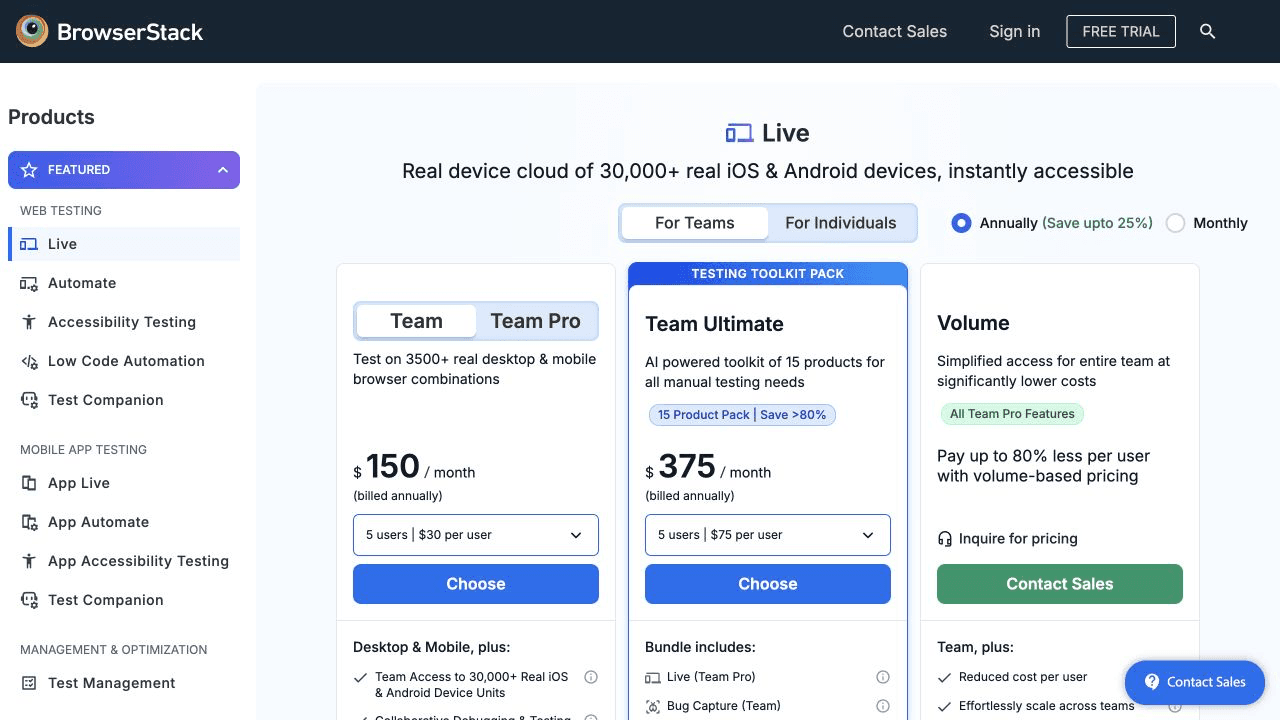Click checkmark beside Reduced cost per user
The width and height of the screenshot is (1280, 720).
pyautogui.click(x=945, y=677)
